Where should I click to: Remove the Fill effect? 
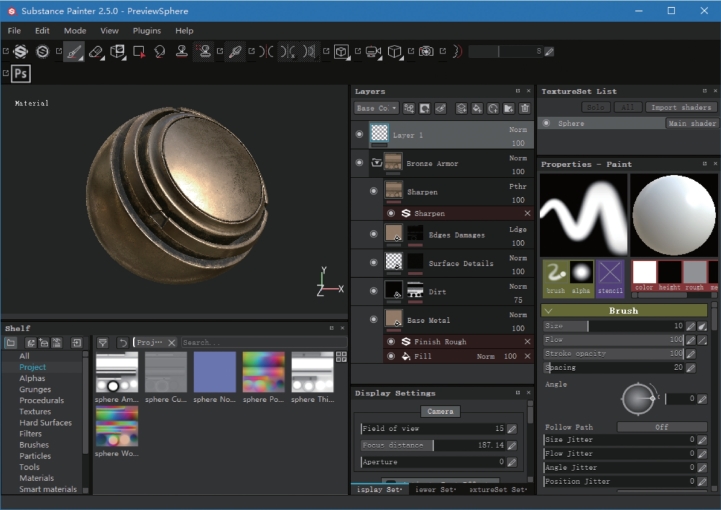pyautogui.click(x=527, y=356)
